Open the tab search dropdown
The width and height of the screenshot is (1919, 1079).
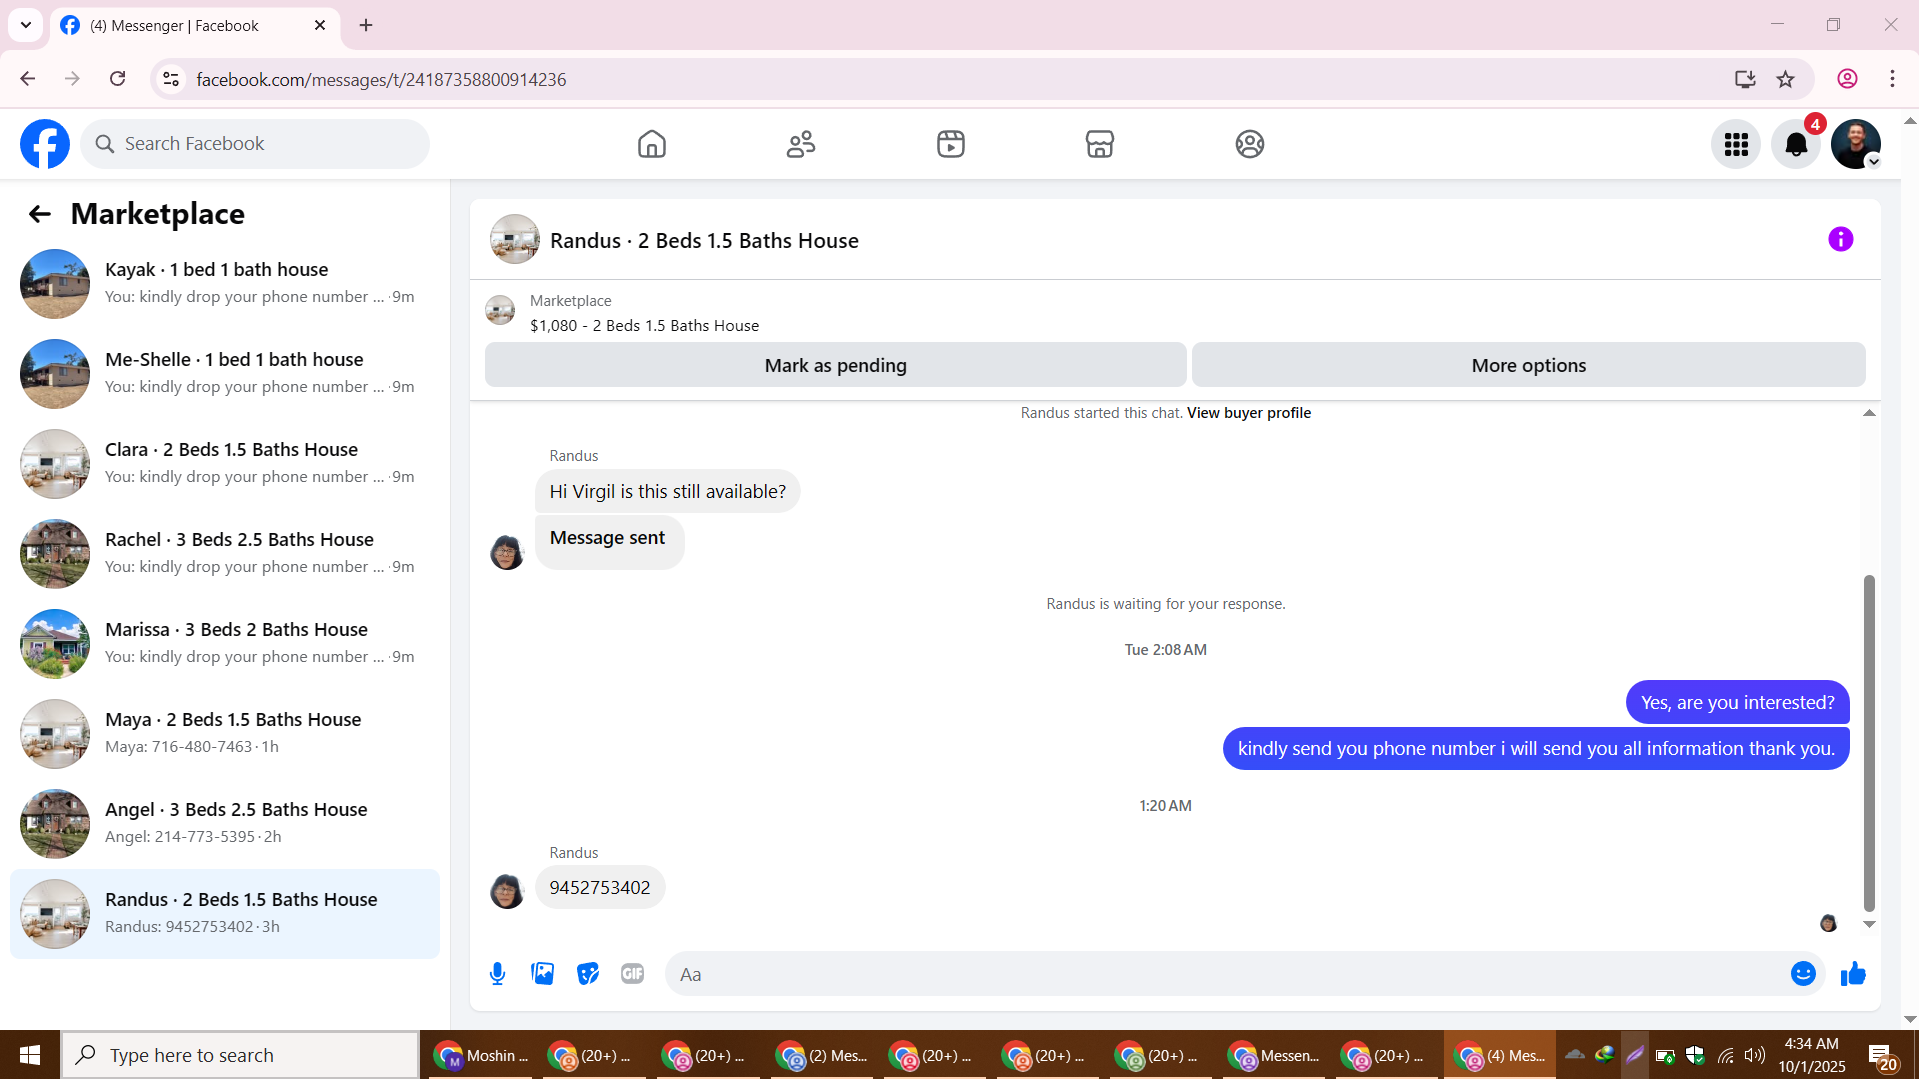[x=26, y=25]
